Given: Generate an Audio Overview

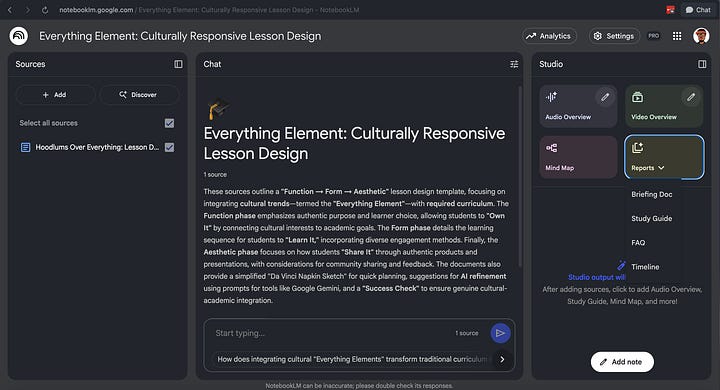Looking at the screenshot, I should click(x=578, y=106).
